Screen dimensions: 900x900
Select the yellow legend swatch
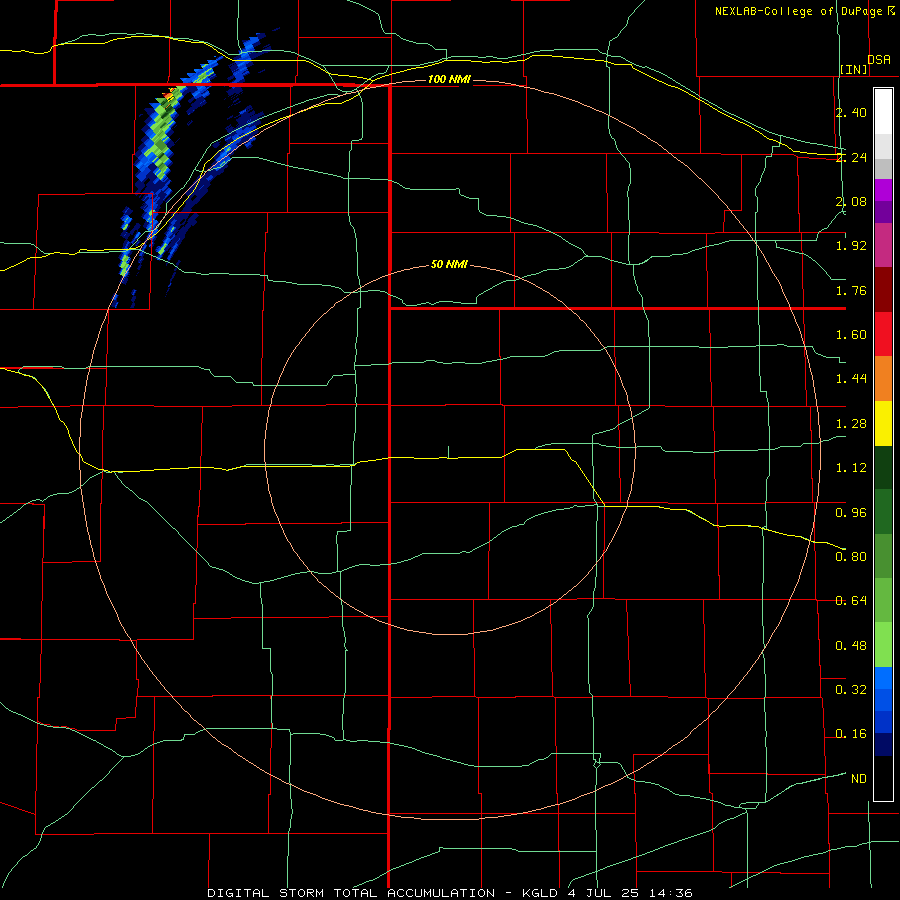pos(883,423)
